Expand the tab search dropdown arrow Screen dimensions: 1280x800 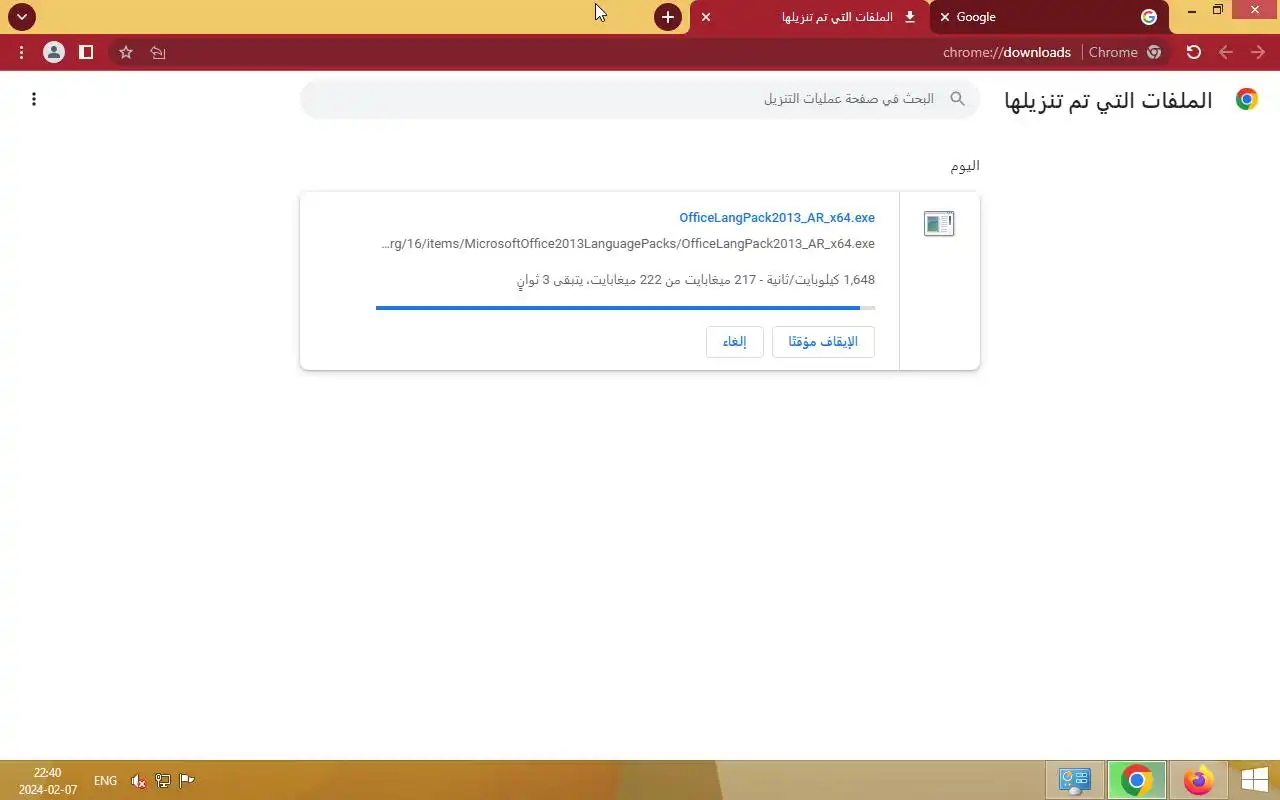(x=21, y=17)
